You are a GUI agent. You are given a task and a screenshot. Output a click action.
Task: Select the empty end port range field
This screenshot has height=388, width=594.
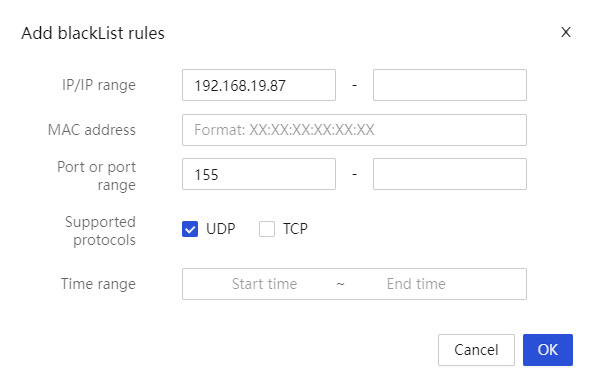[x=450, y=174]
